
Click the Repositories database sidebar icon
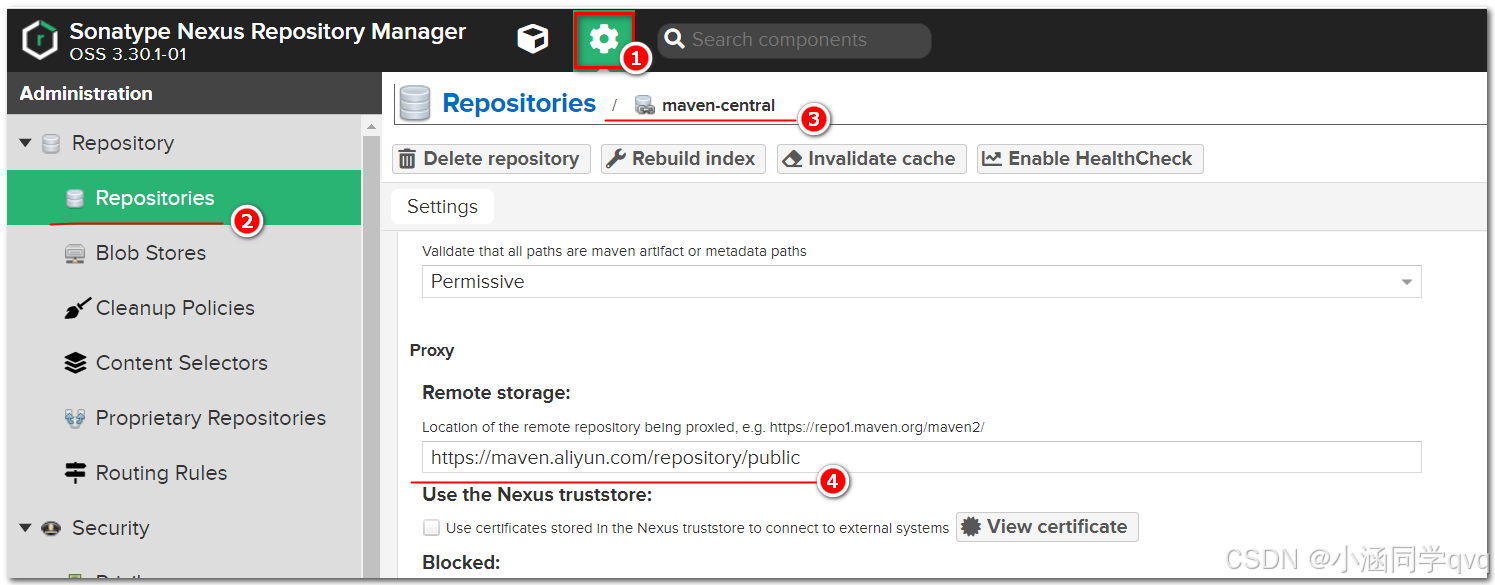tap(75, 198)
